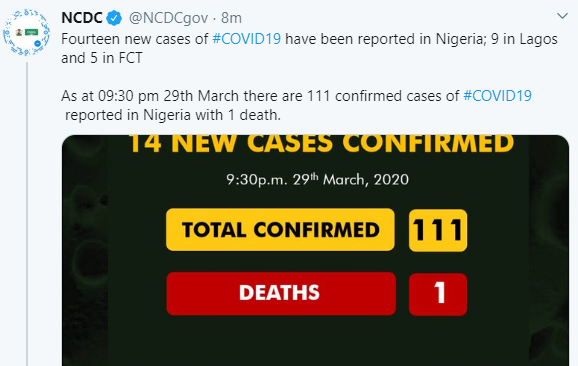This screenshot has height=366, width=578.
Task: Click the '9:30p.m. 29th March, 2020' date line
Action: pos(317,180)
